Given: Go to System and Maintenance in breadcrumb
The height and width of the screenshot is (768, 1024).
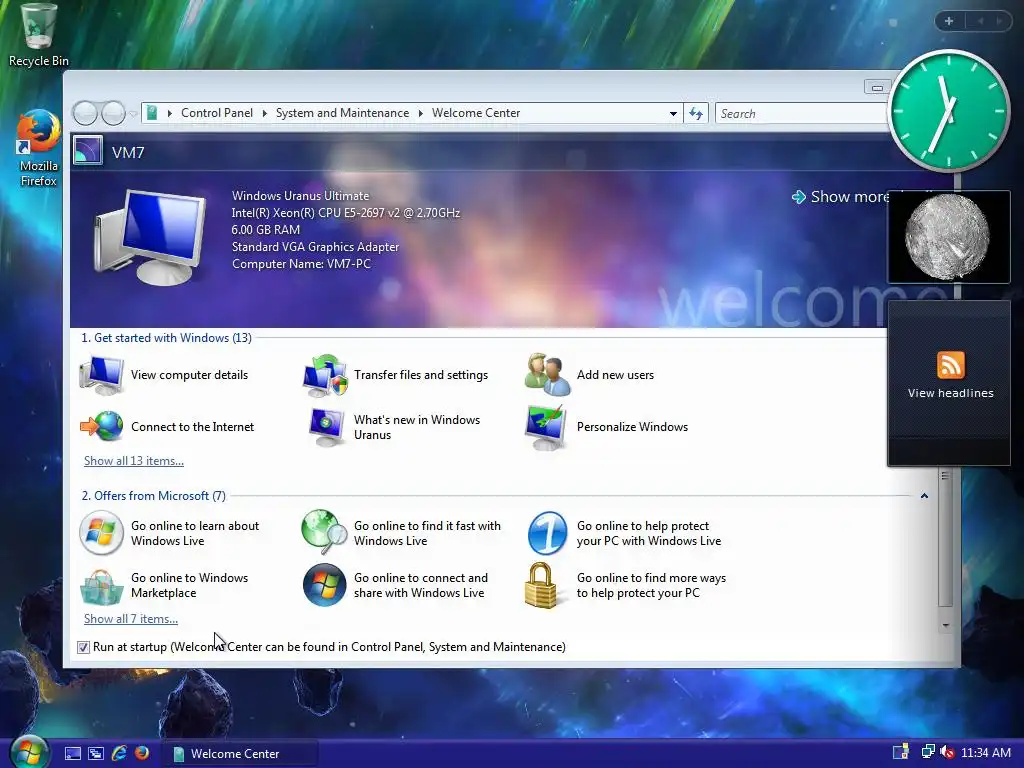Looking at the screenshot, I should [x=342, y=113].
